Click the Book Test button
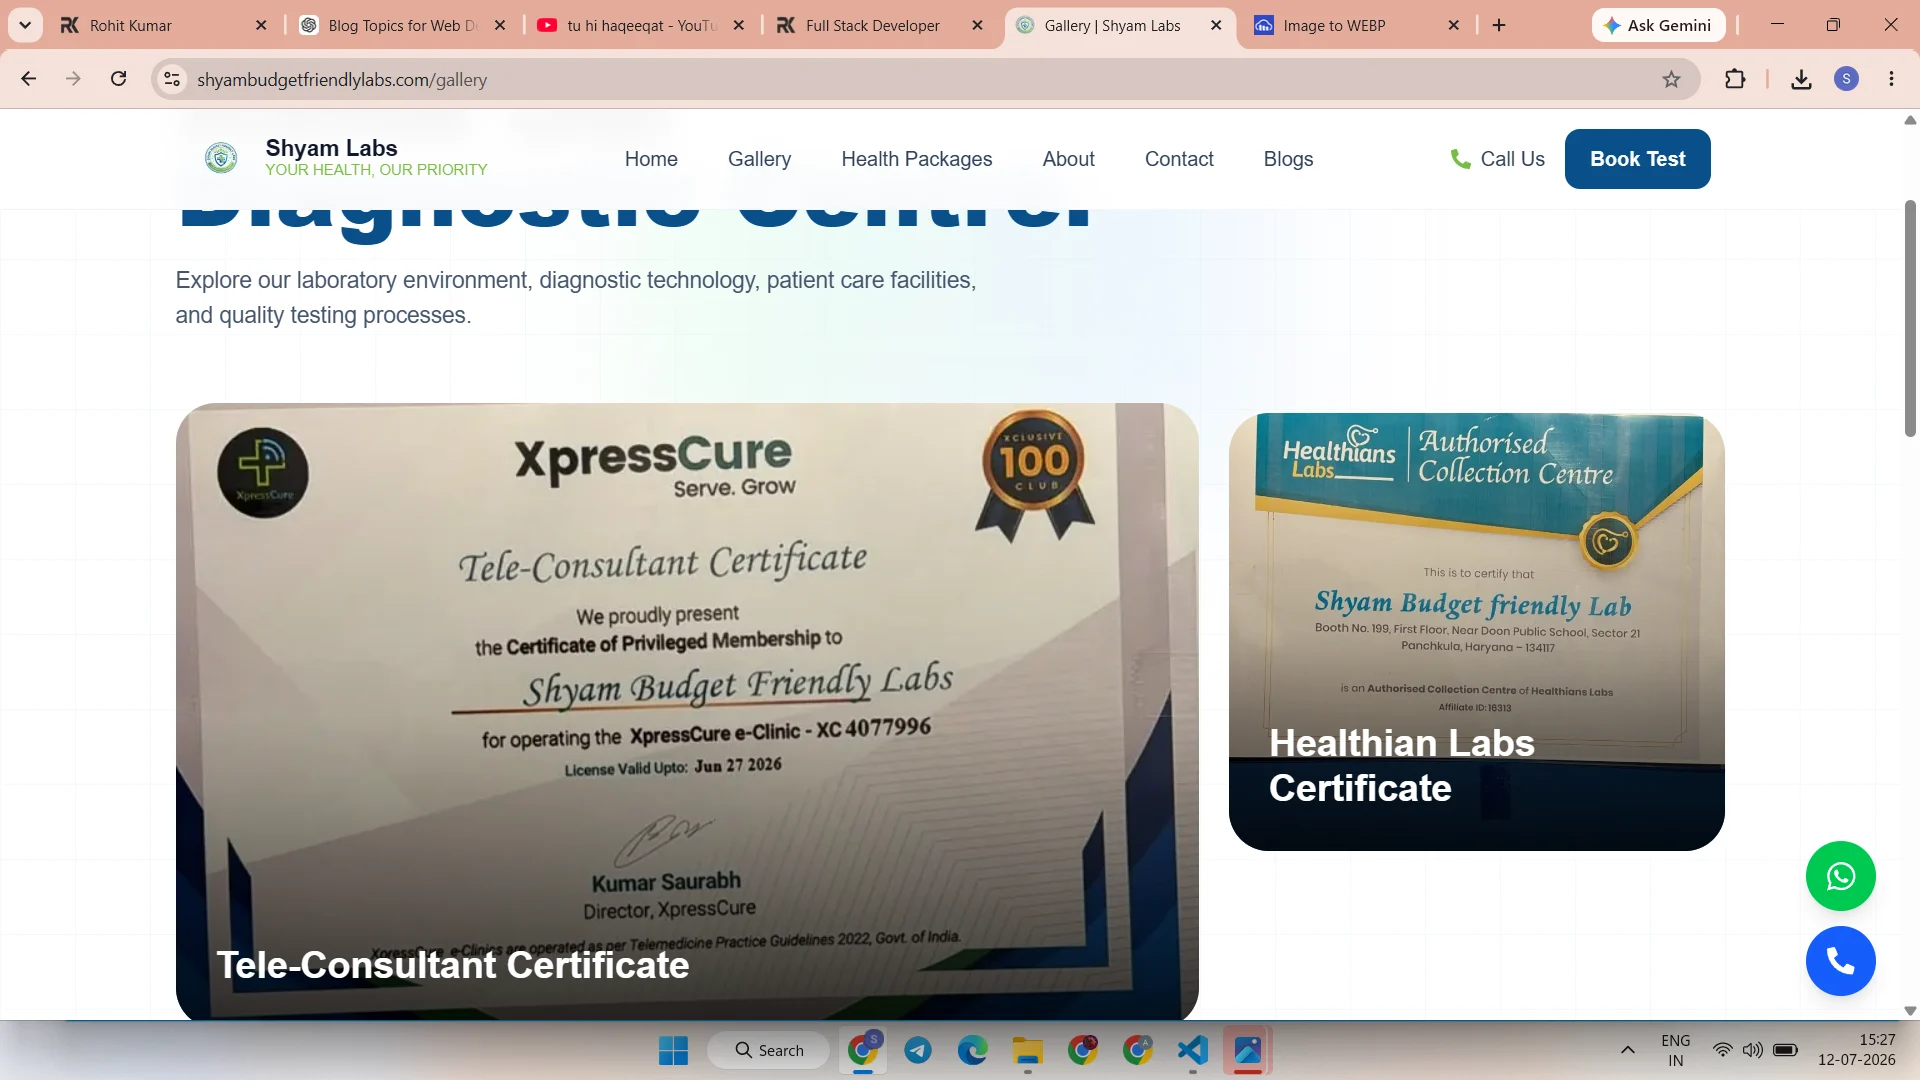Viewport: 1920px width, 1080px height. (1637, 159)
